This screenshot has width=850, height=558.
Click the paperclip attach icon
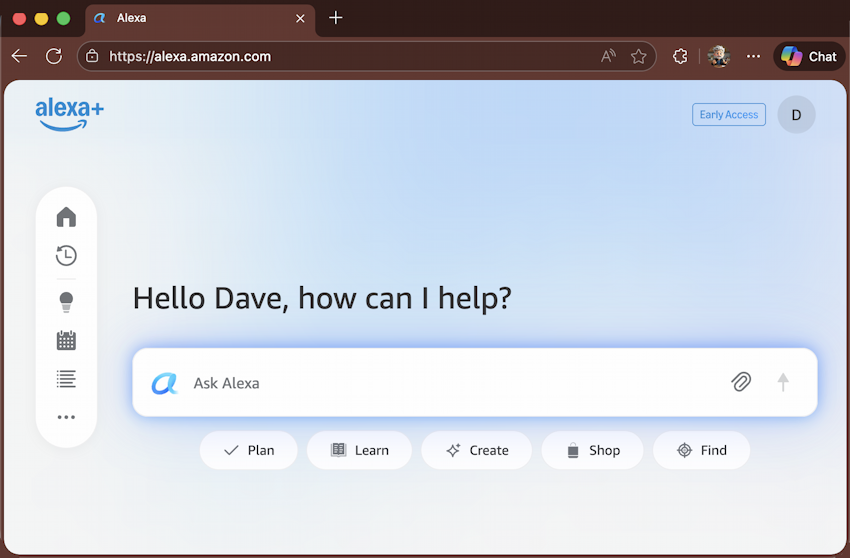point(741,382)
